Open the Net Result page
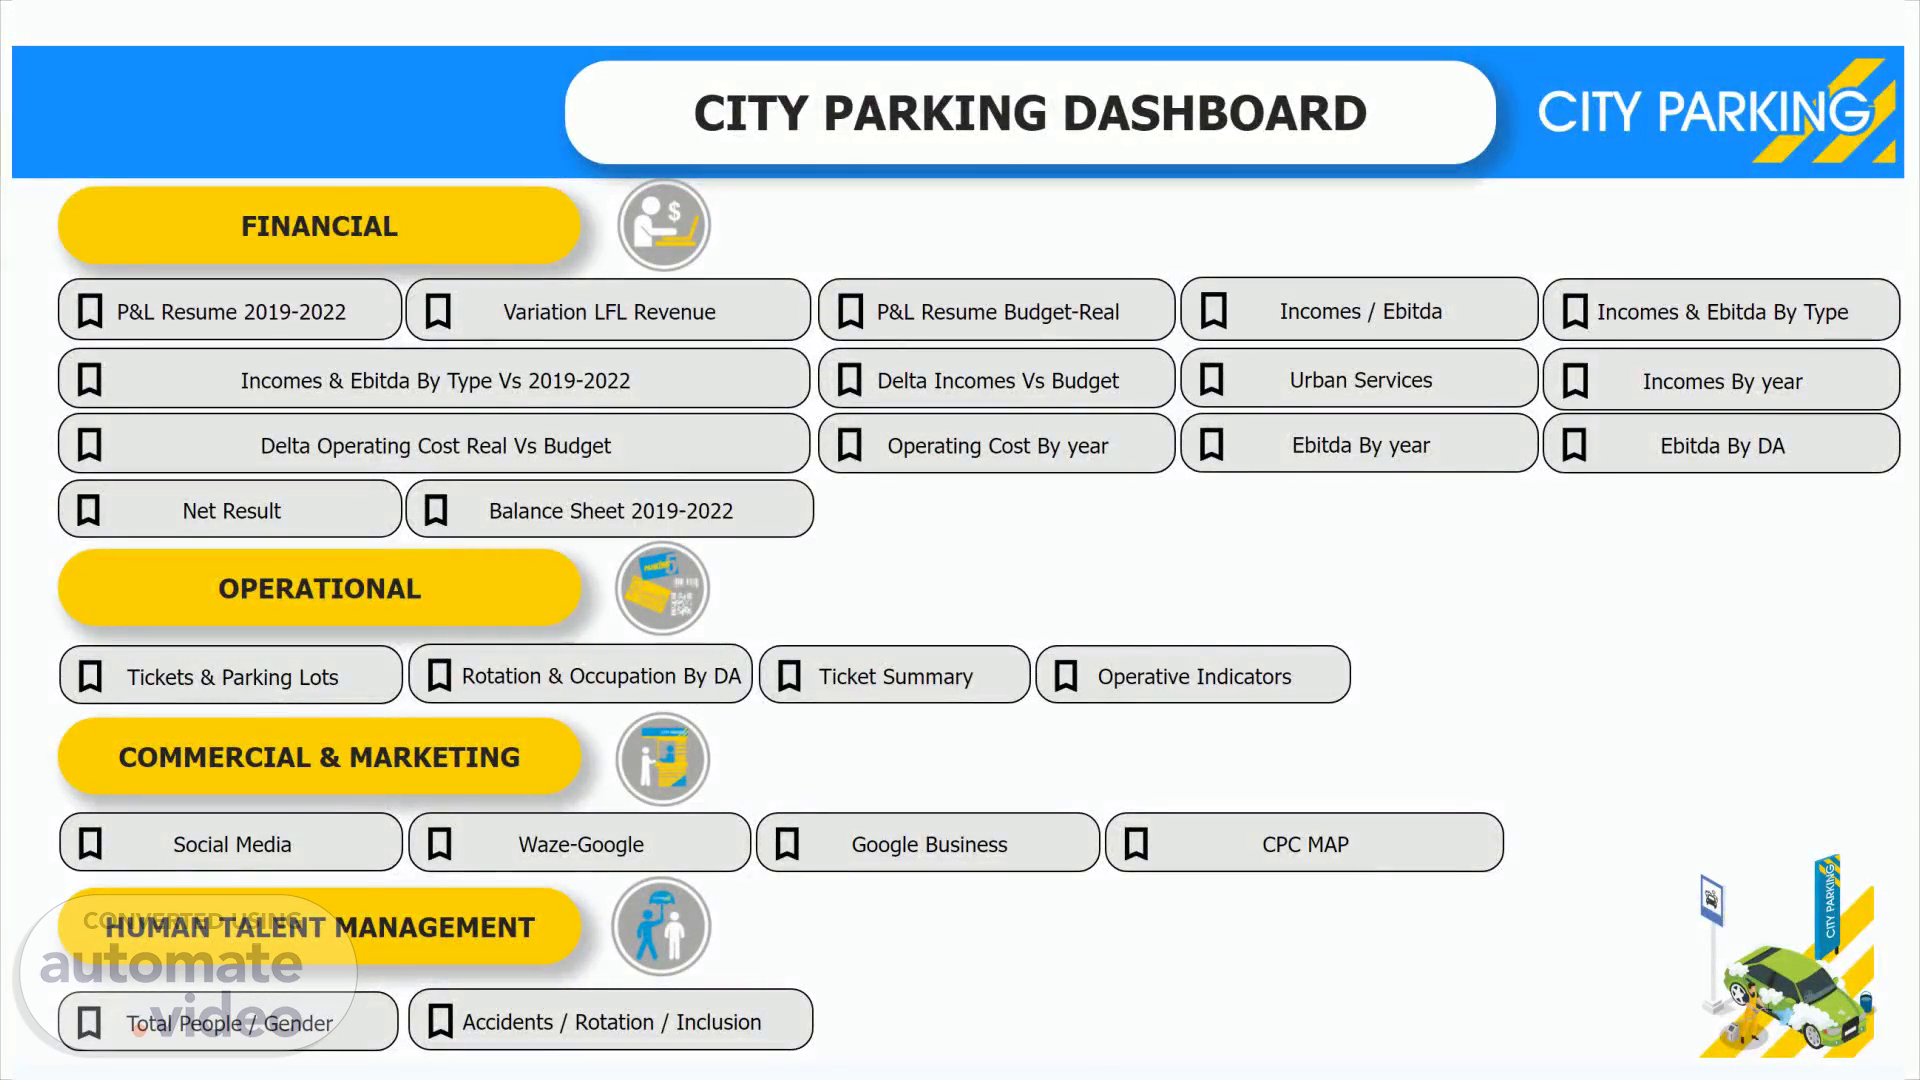This screenshot has height=1080, width=1920. [x=230, y=510]
